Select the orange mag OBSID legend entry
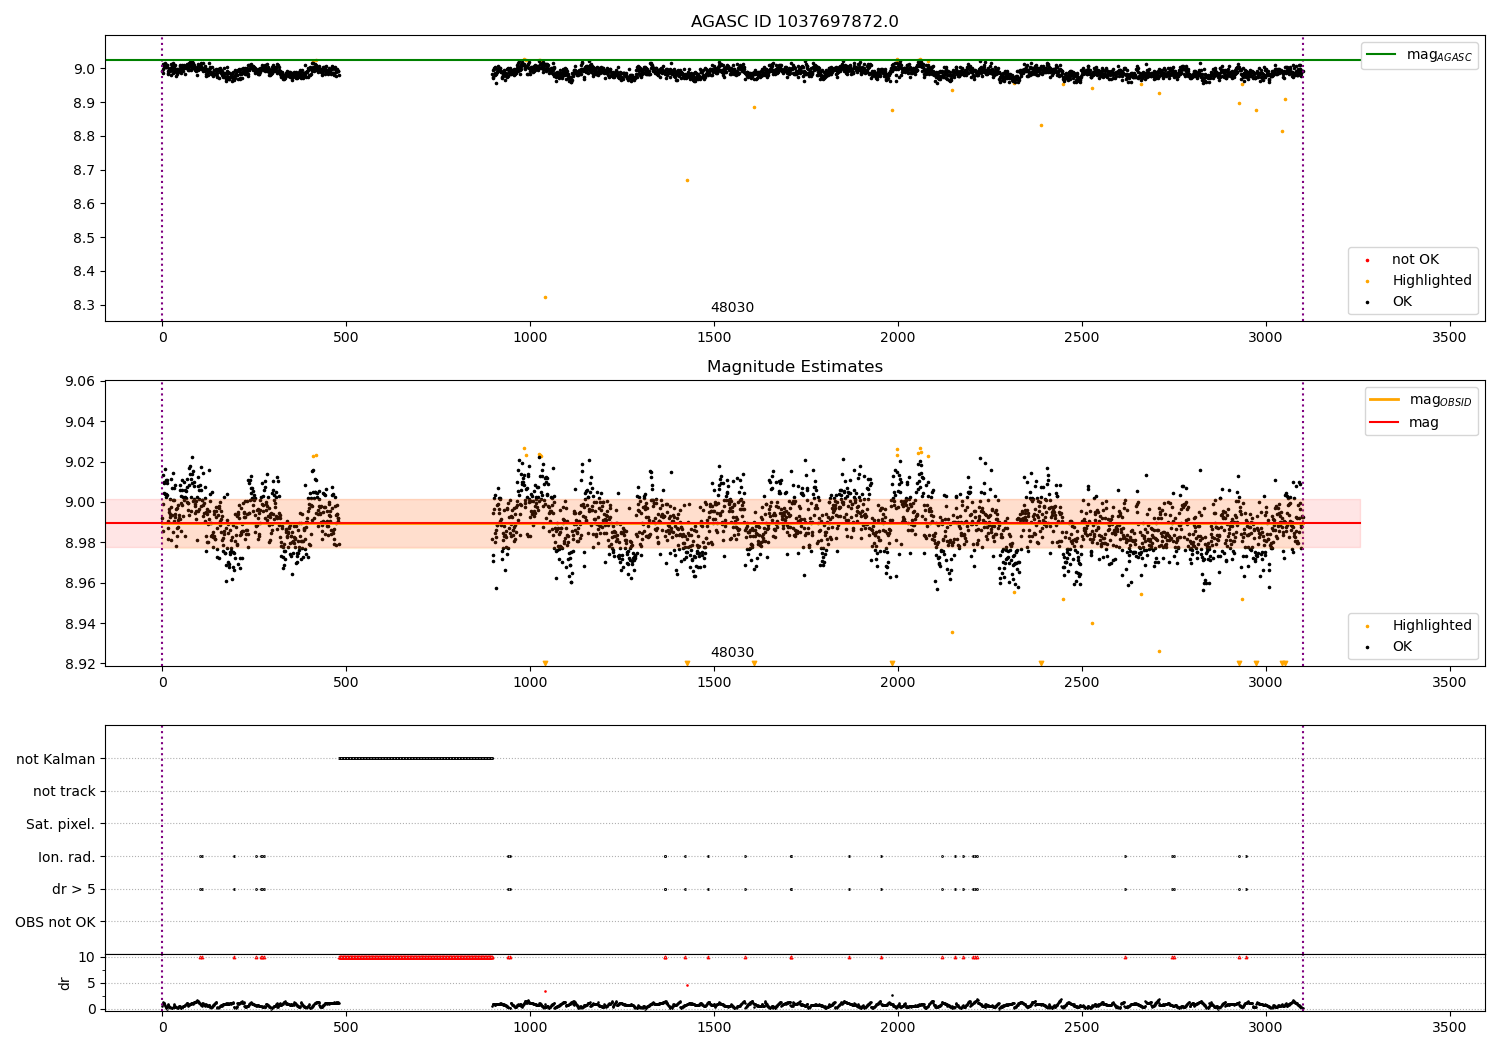 coord(1420,400)
